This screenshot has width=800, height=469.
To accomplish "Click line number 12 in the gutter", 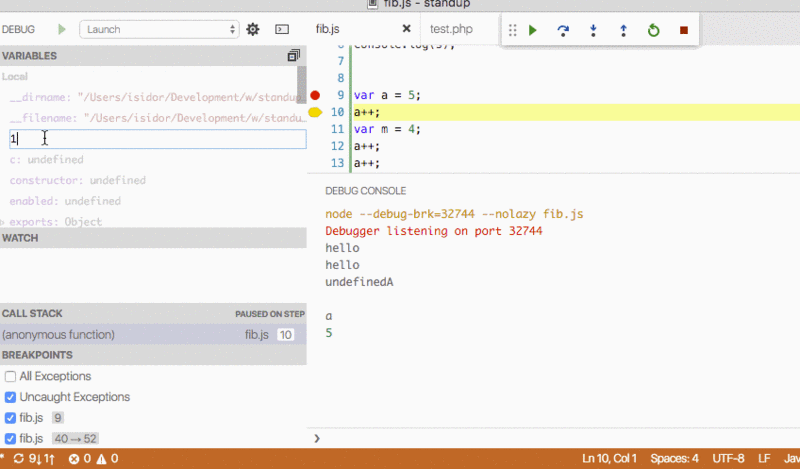I will [337, 146].
